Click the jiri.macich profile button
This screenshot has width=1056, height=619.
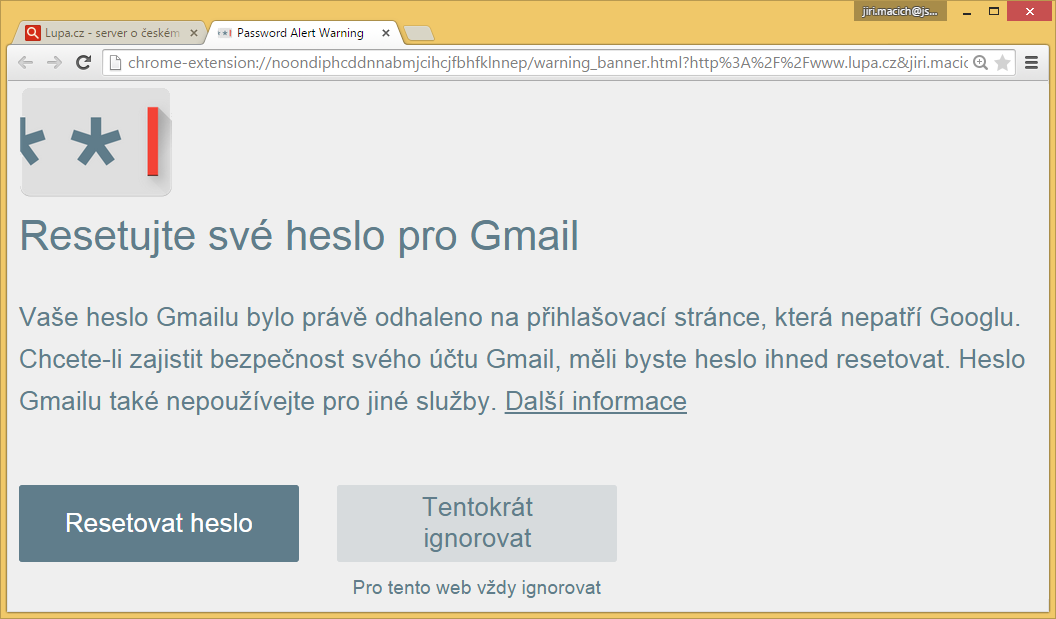click(x=899, y=11)
